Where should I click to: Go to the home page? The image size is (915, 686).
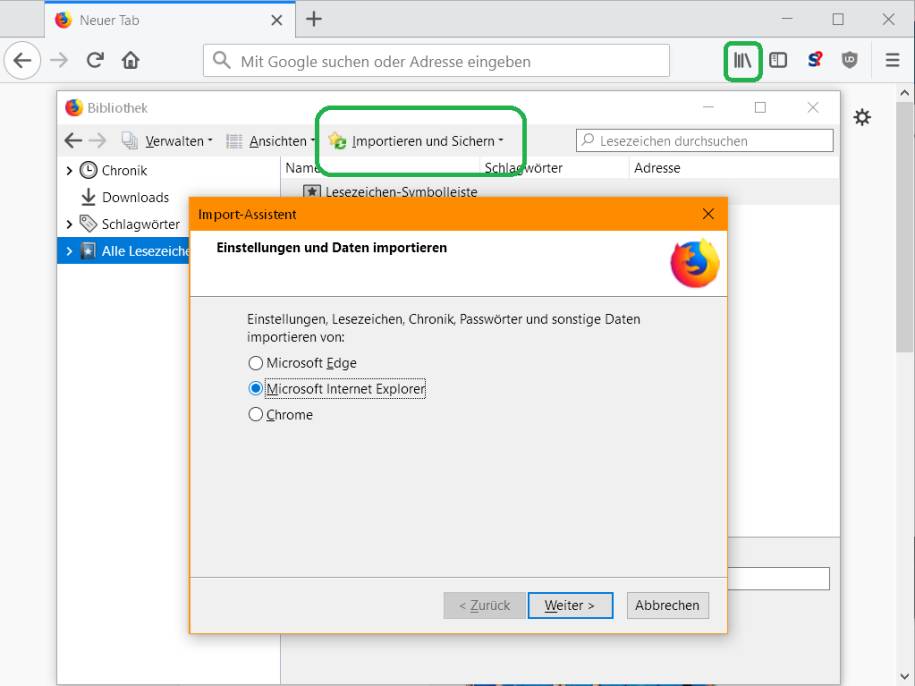point(131,60)
